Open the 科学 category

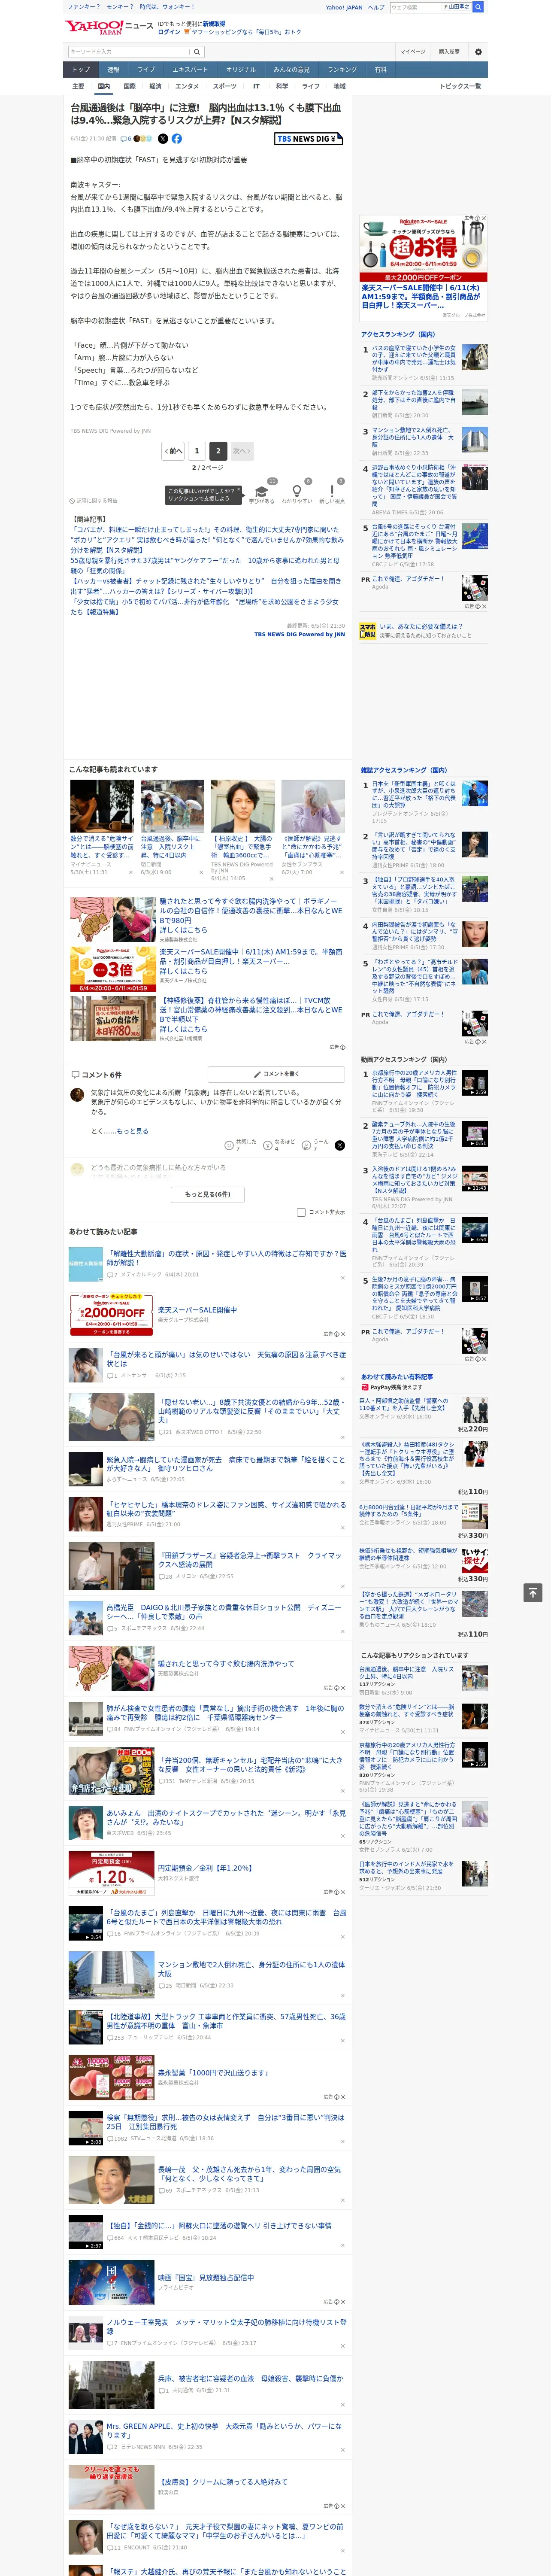point(282,86)
